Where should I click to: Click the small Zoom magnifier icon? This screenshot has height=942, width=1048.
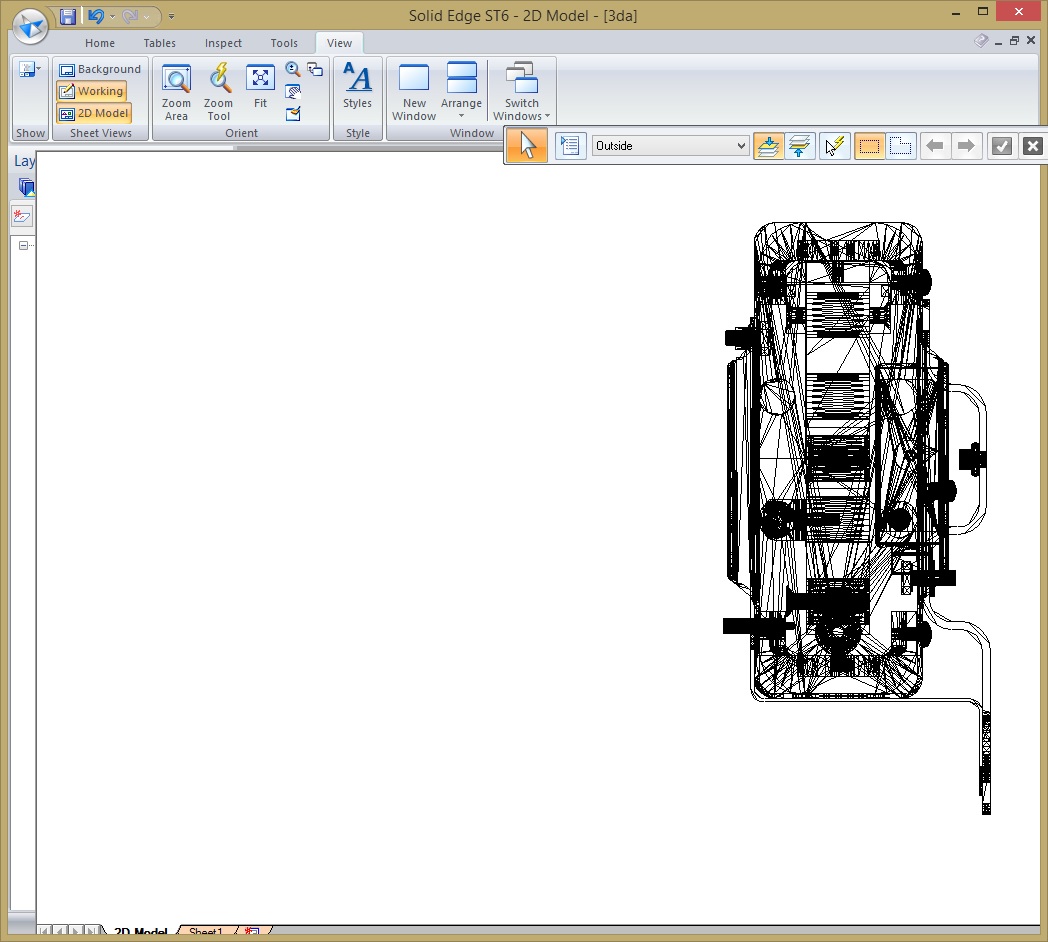(293, 69)
